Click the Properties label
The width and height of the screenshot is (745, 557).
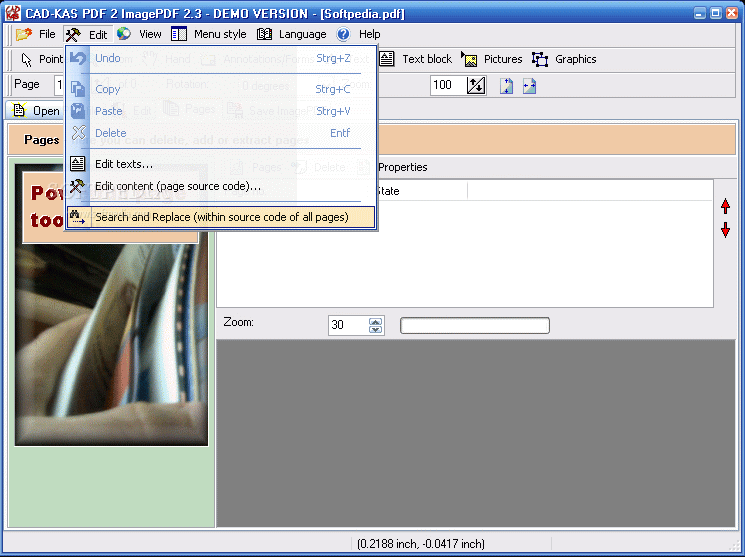403,167
